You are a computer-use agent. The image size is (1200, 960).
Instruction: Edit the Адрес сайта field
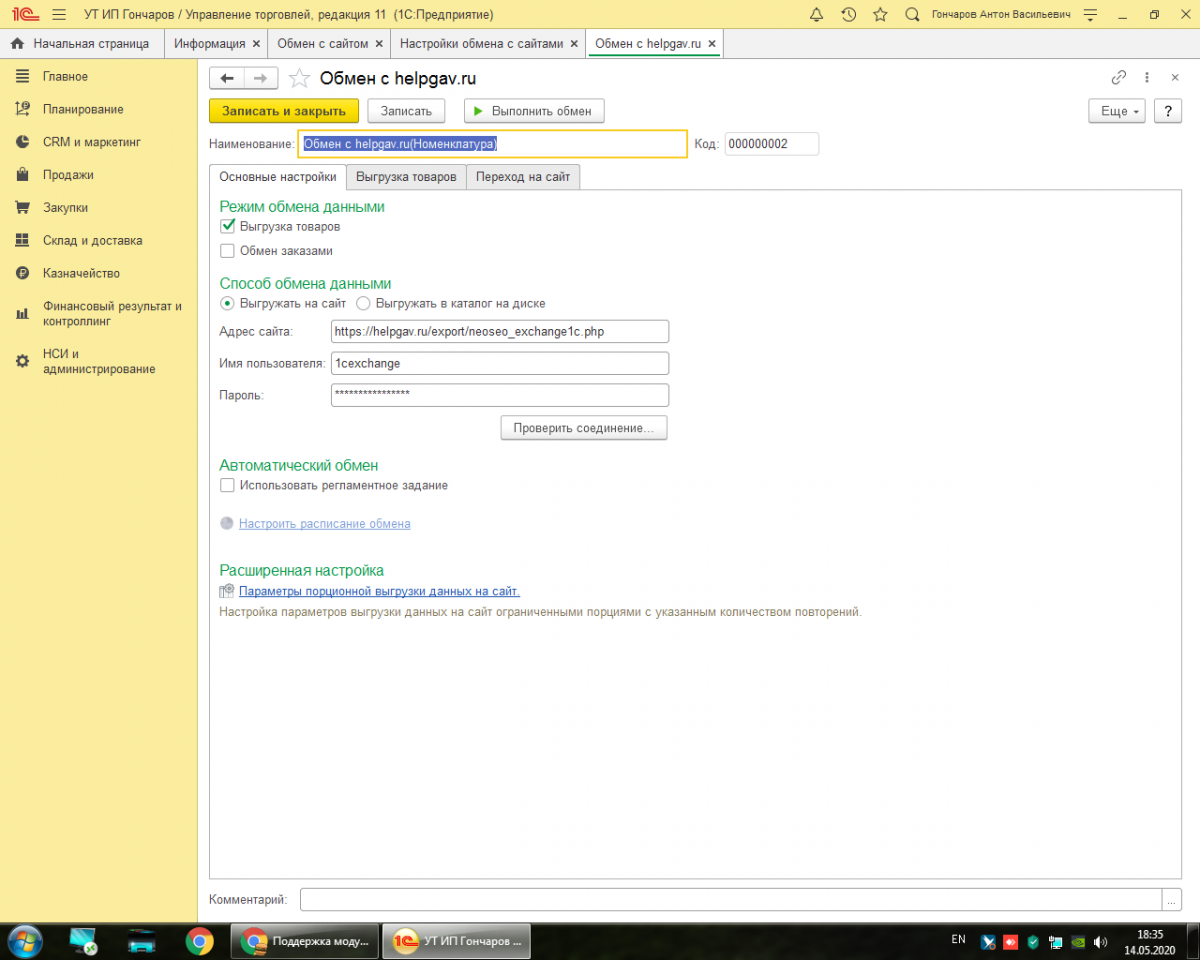tap(500, 331)
